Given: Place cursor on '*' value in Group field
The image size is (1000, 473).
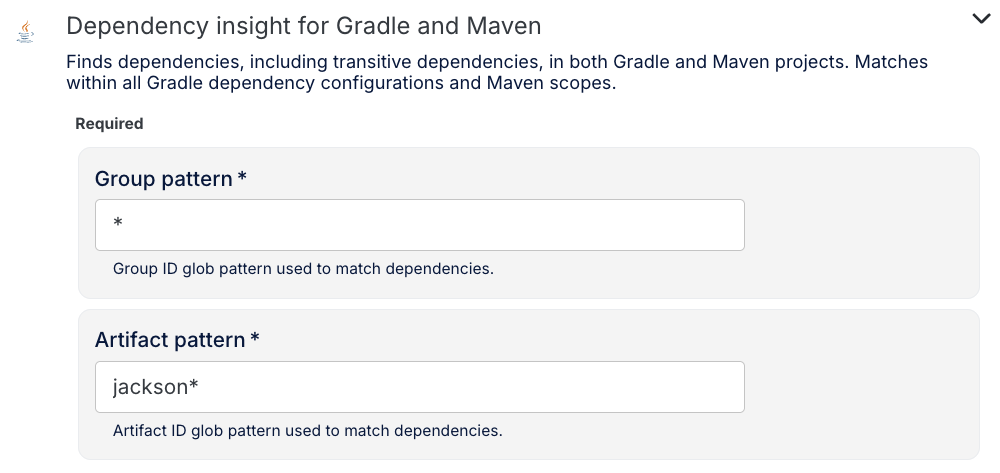Looking at the screenshot, I should pyautogui.click(x=118, y=225).
